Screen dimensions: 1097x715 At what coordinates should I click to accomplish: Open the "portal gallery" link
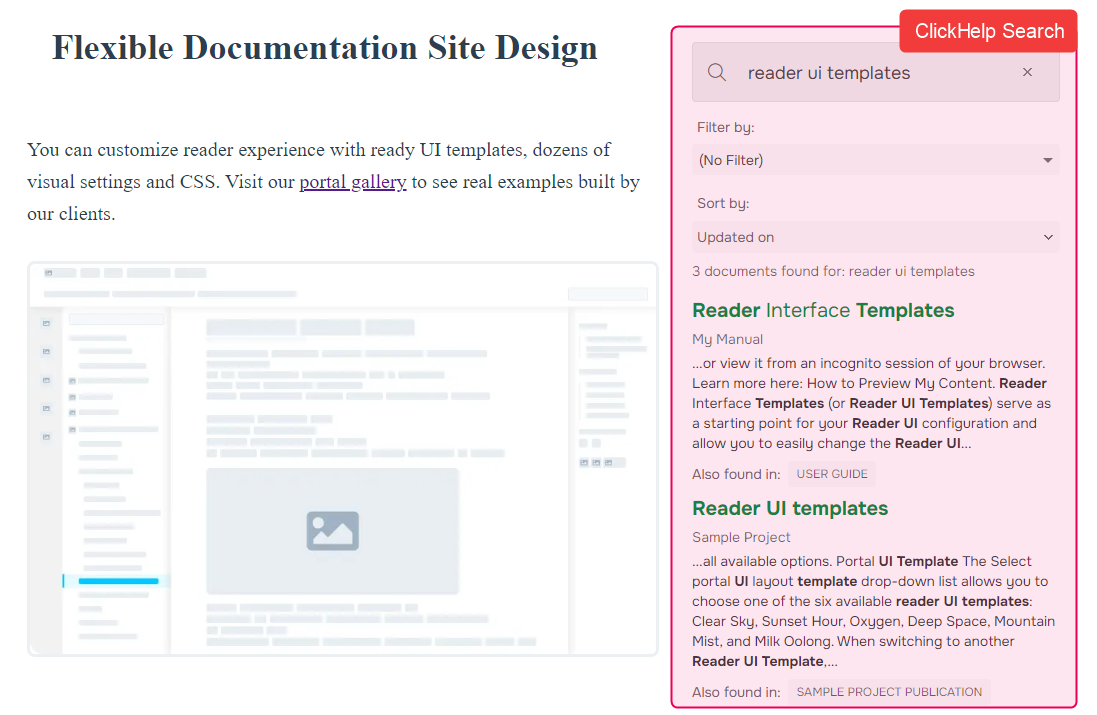click(x=352, y=181)
